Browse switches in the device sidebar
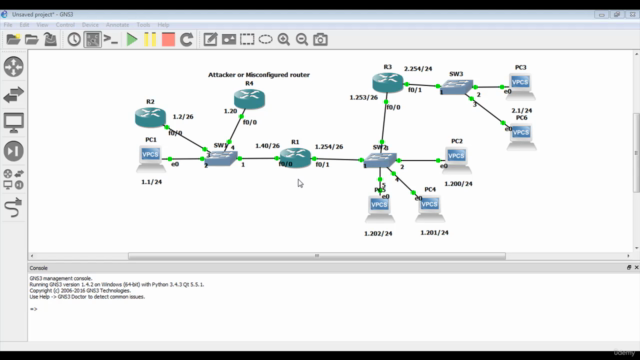This screenshot has width=640, height=360. (13, 95)
